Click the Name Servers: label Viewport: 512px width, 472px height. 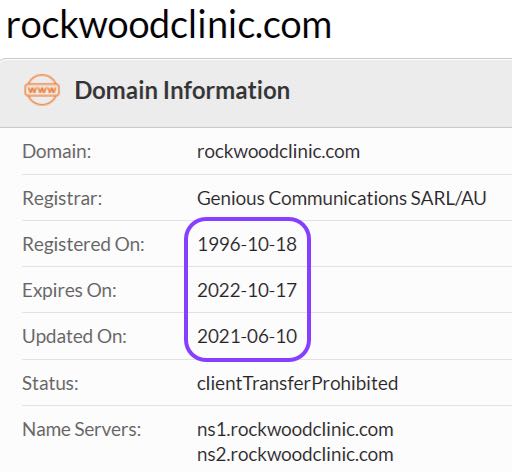(x=82, y=430)
